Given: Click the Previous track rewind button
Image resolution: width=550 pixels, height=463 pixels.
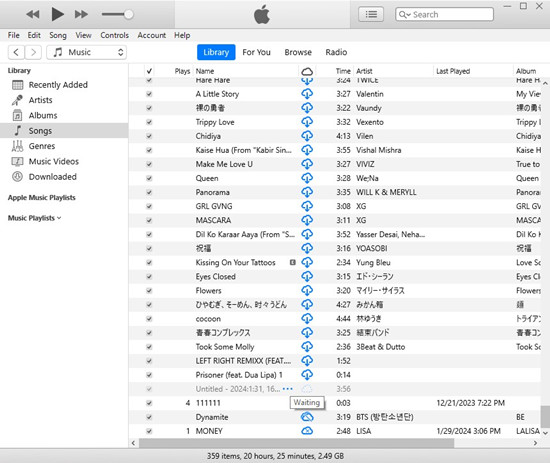Looking at the screenshot, I should tap(33, 14).
